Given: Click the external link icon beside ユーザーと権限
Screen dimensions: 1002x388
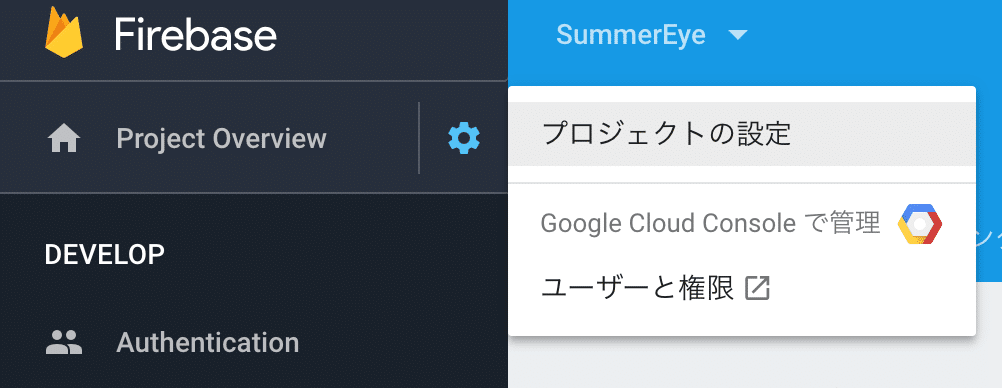Looking at the screenshot, I should [758, 289].
